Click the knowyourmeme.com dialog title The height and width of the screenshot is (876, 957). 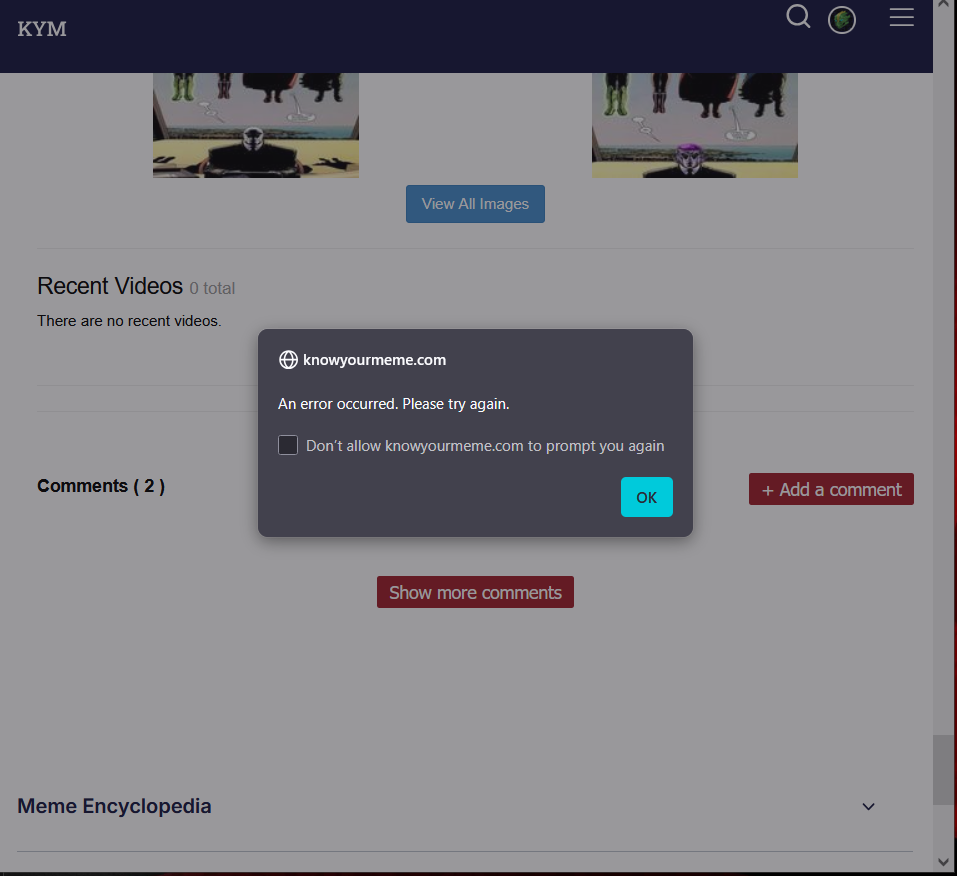374,360
